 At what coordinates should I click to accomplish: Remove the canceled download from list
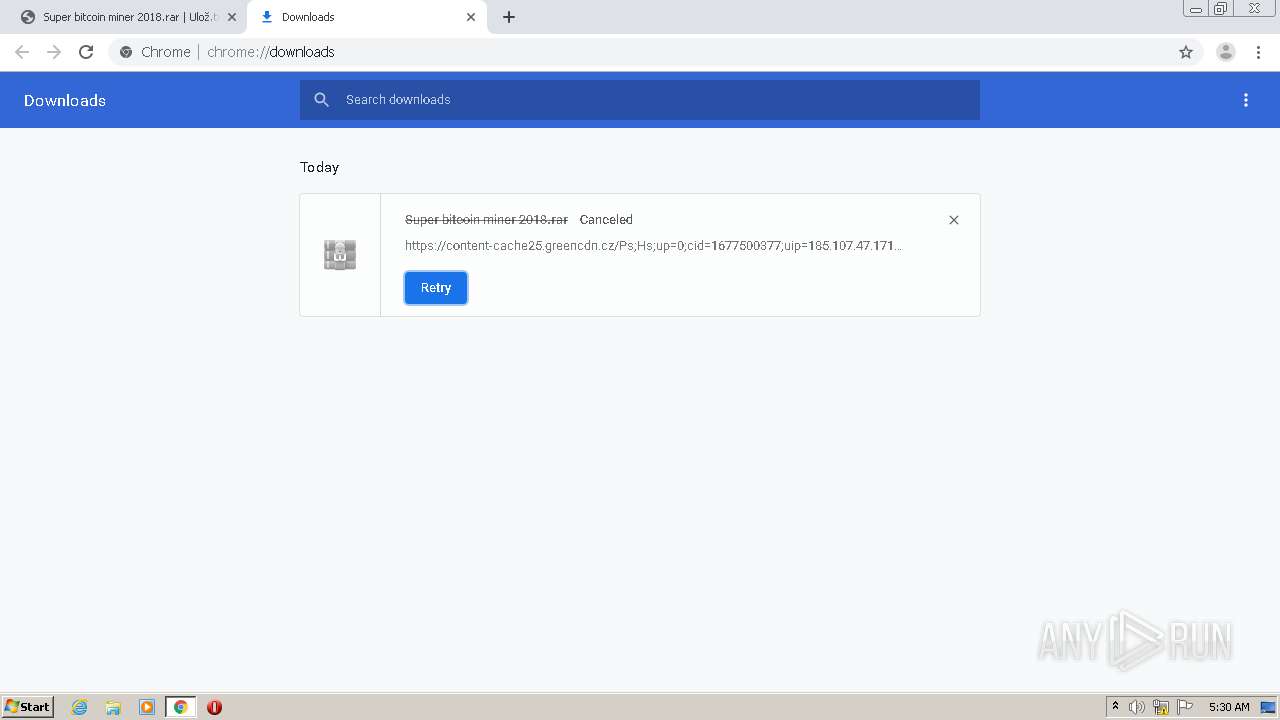pyautogui.click(x=954, y=220)
